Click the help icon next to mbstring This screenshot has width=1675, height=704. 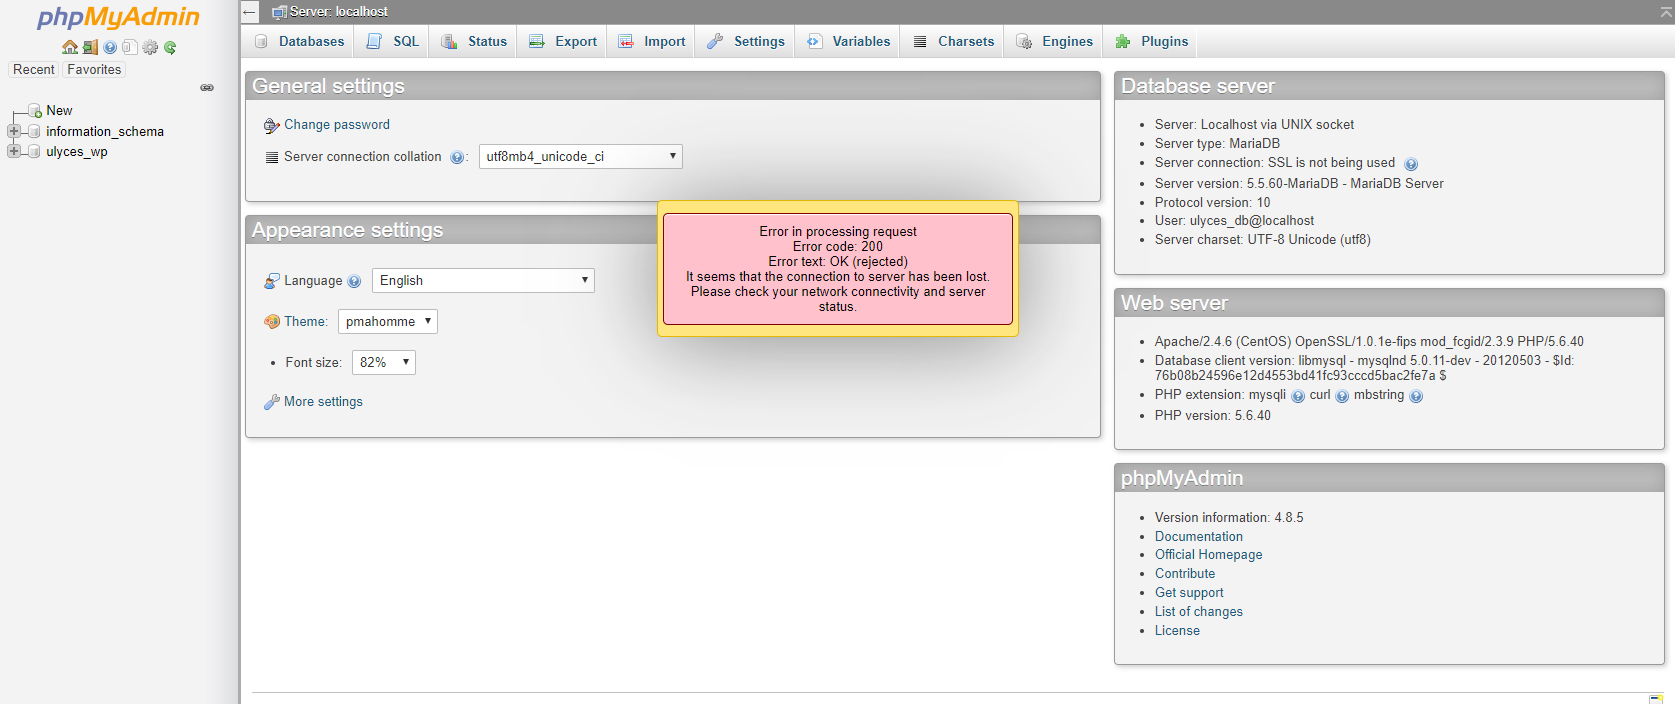[1416, 396]
